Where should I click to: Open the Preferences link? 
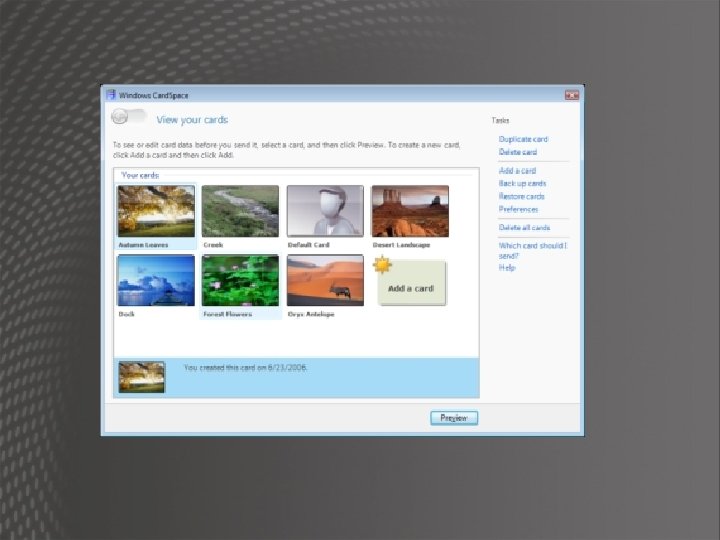[518, 209]
